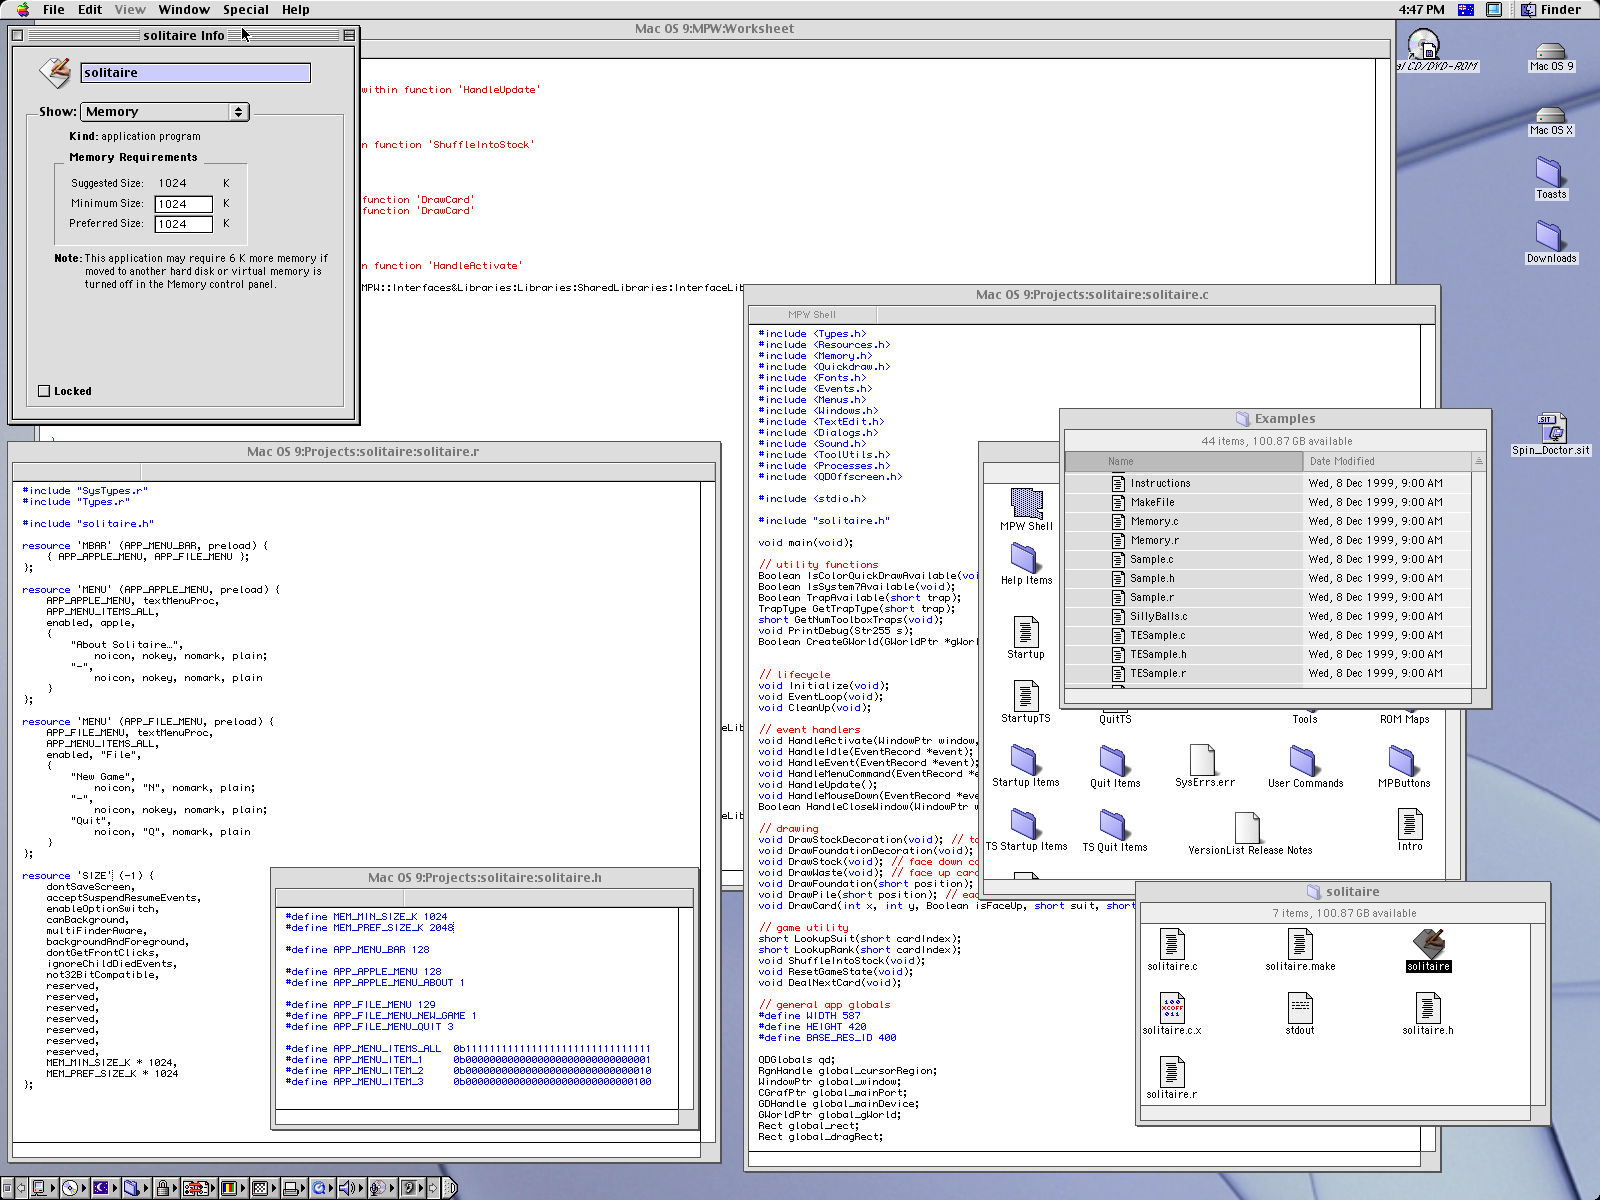The width and height of the screenshot is (1600, 1200).
Task: Select the Spin_Doctor.sit archive icon
Action: (1551, 427)
